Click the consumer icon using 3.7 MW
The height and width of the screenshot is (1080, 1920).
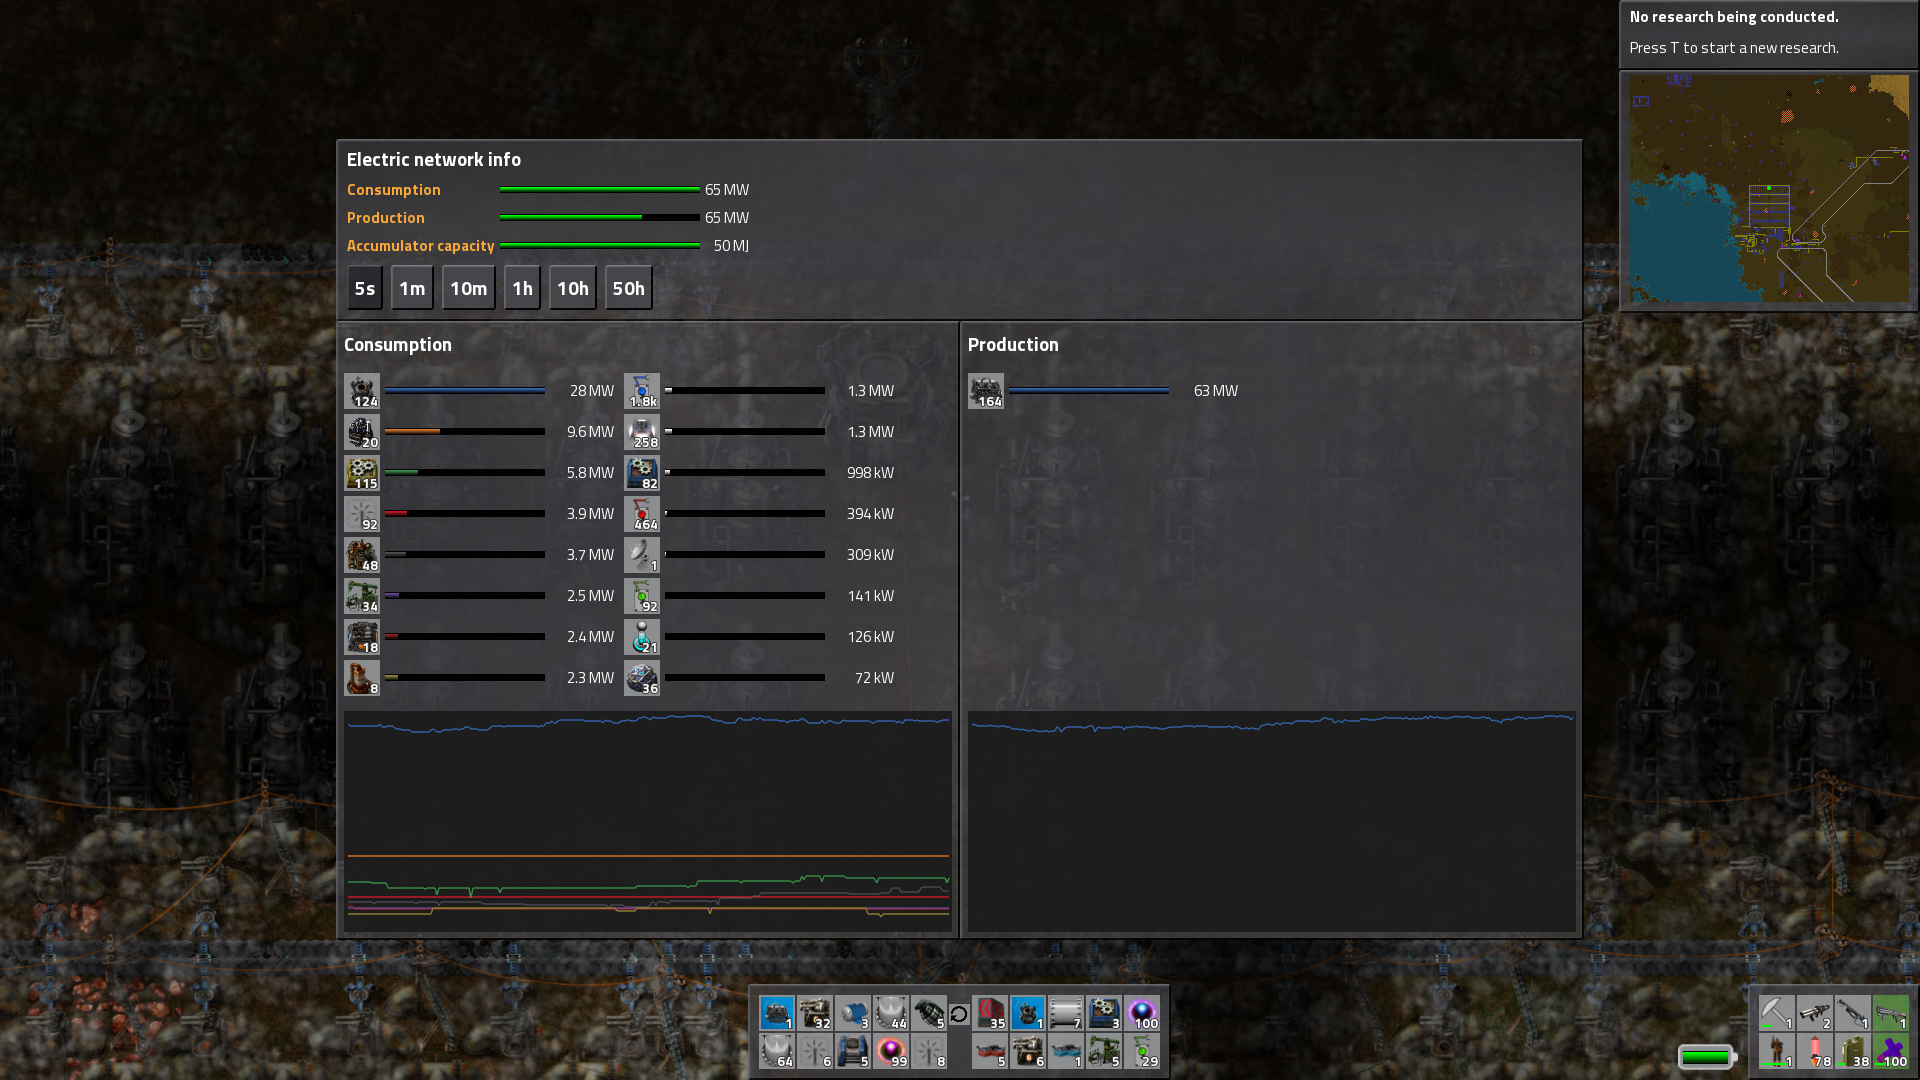[362, 555]
